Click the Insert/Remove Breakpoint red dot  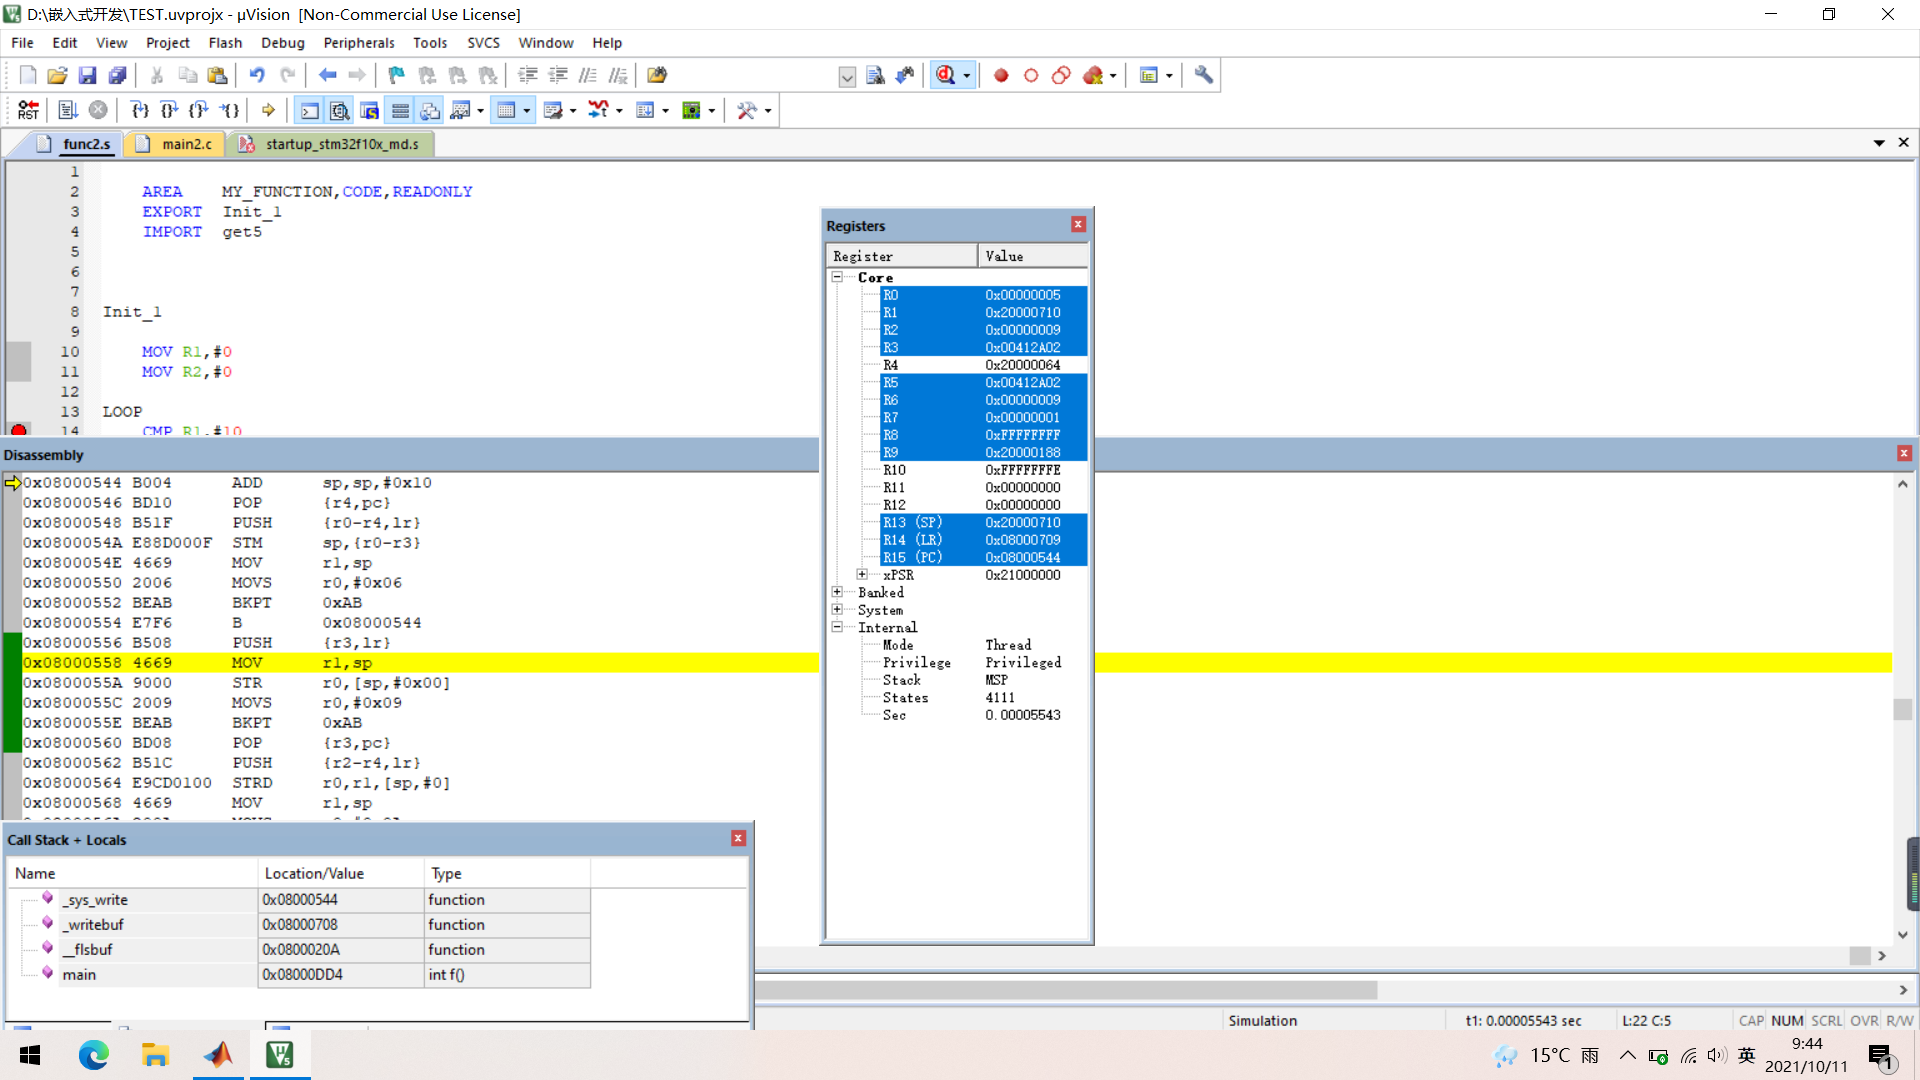(1001, 75)
